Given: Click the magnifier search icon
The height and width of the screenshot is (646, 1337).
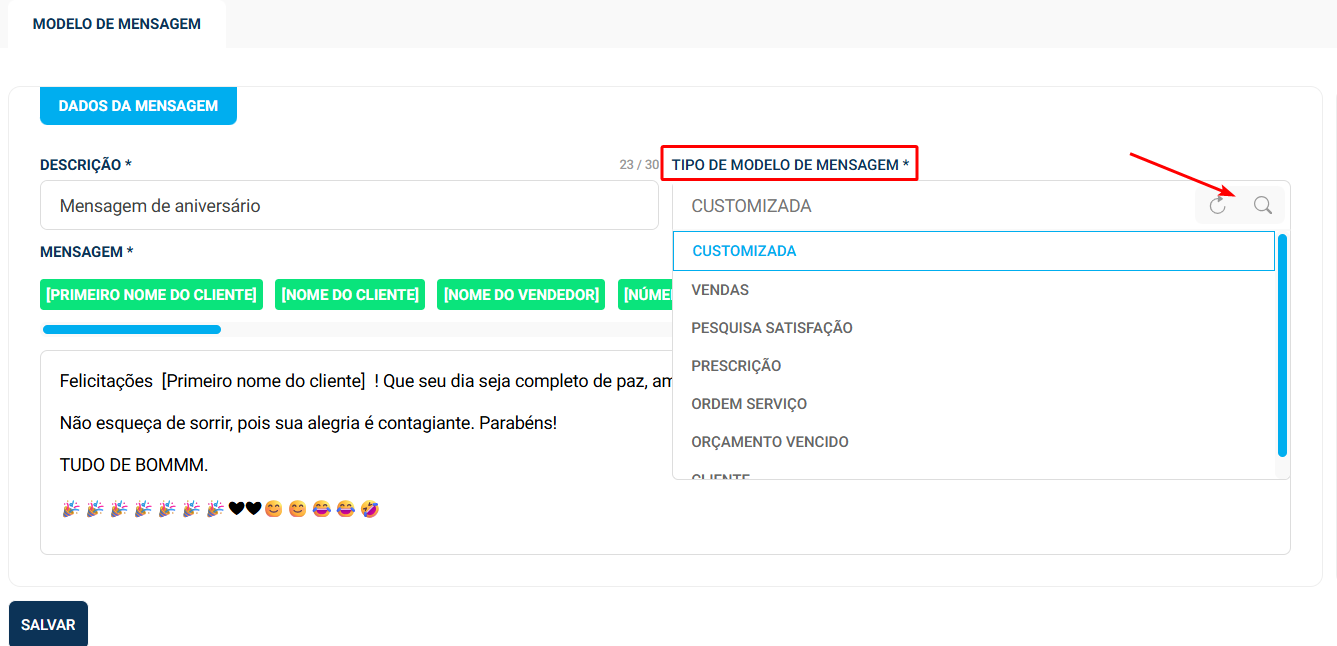Looking at the screenshot, I should click(x=1263, y=206).
